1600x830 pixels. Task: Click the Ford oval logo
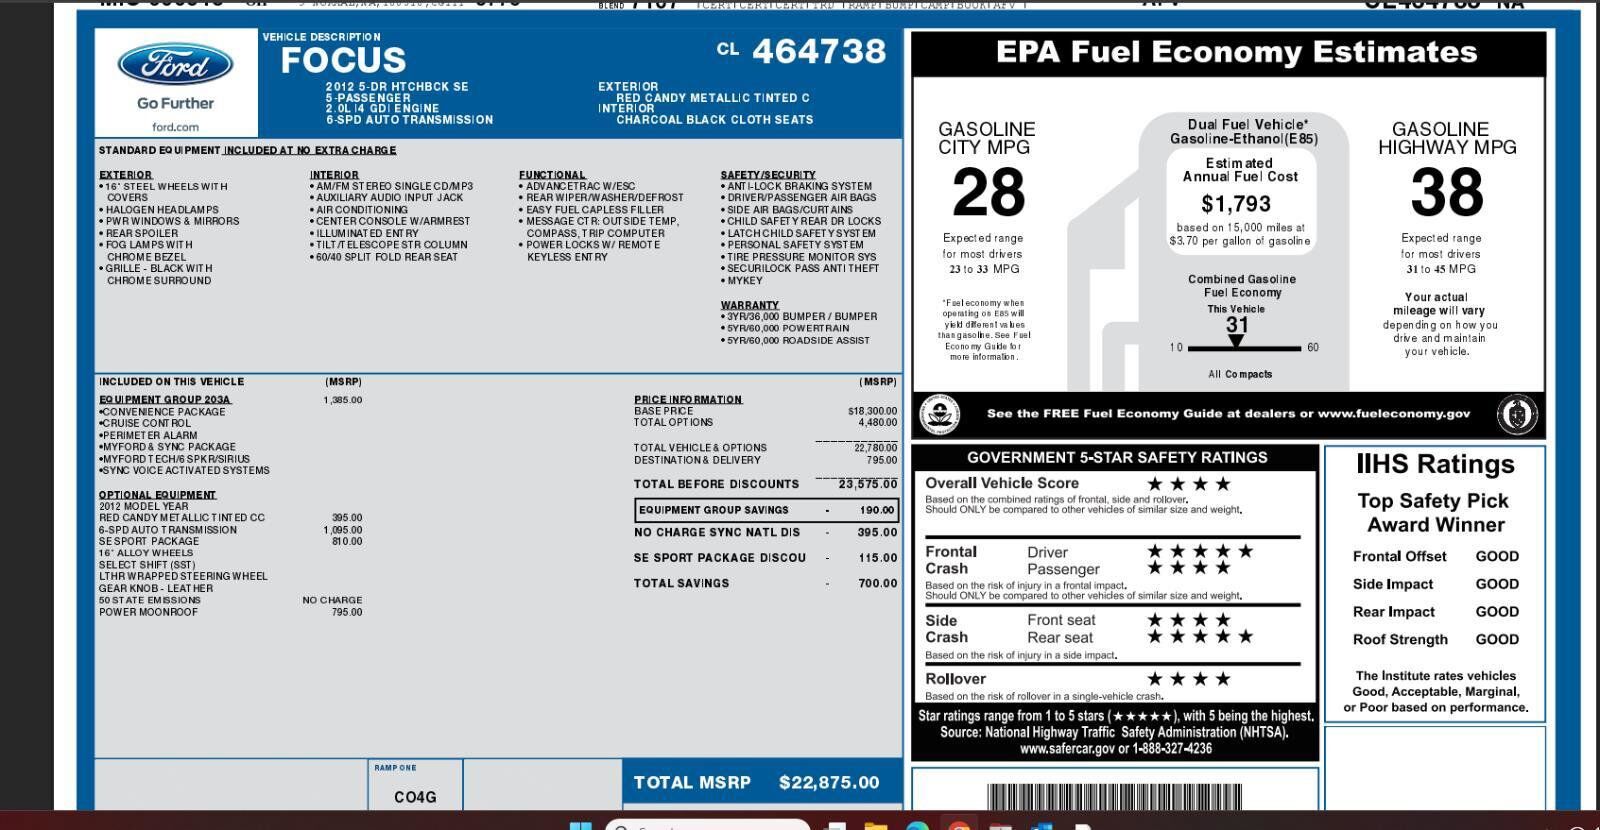pos(175,66)
